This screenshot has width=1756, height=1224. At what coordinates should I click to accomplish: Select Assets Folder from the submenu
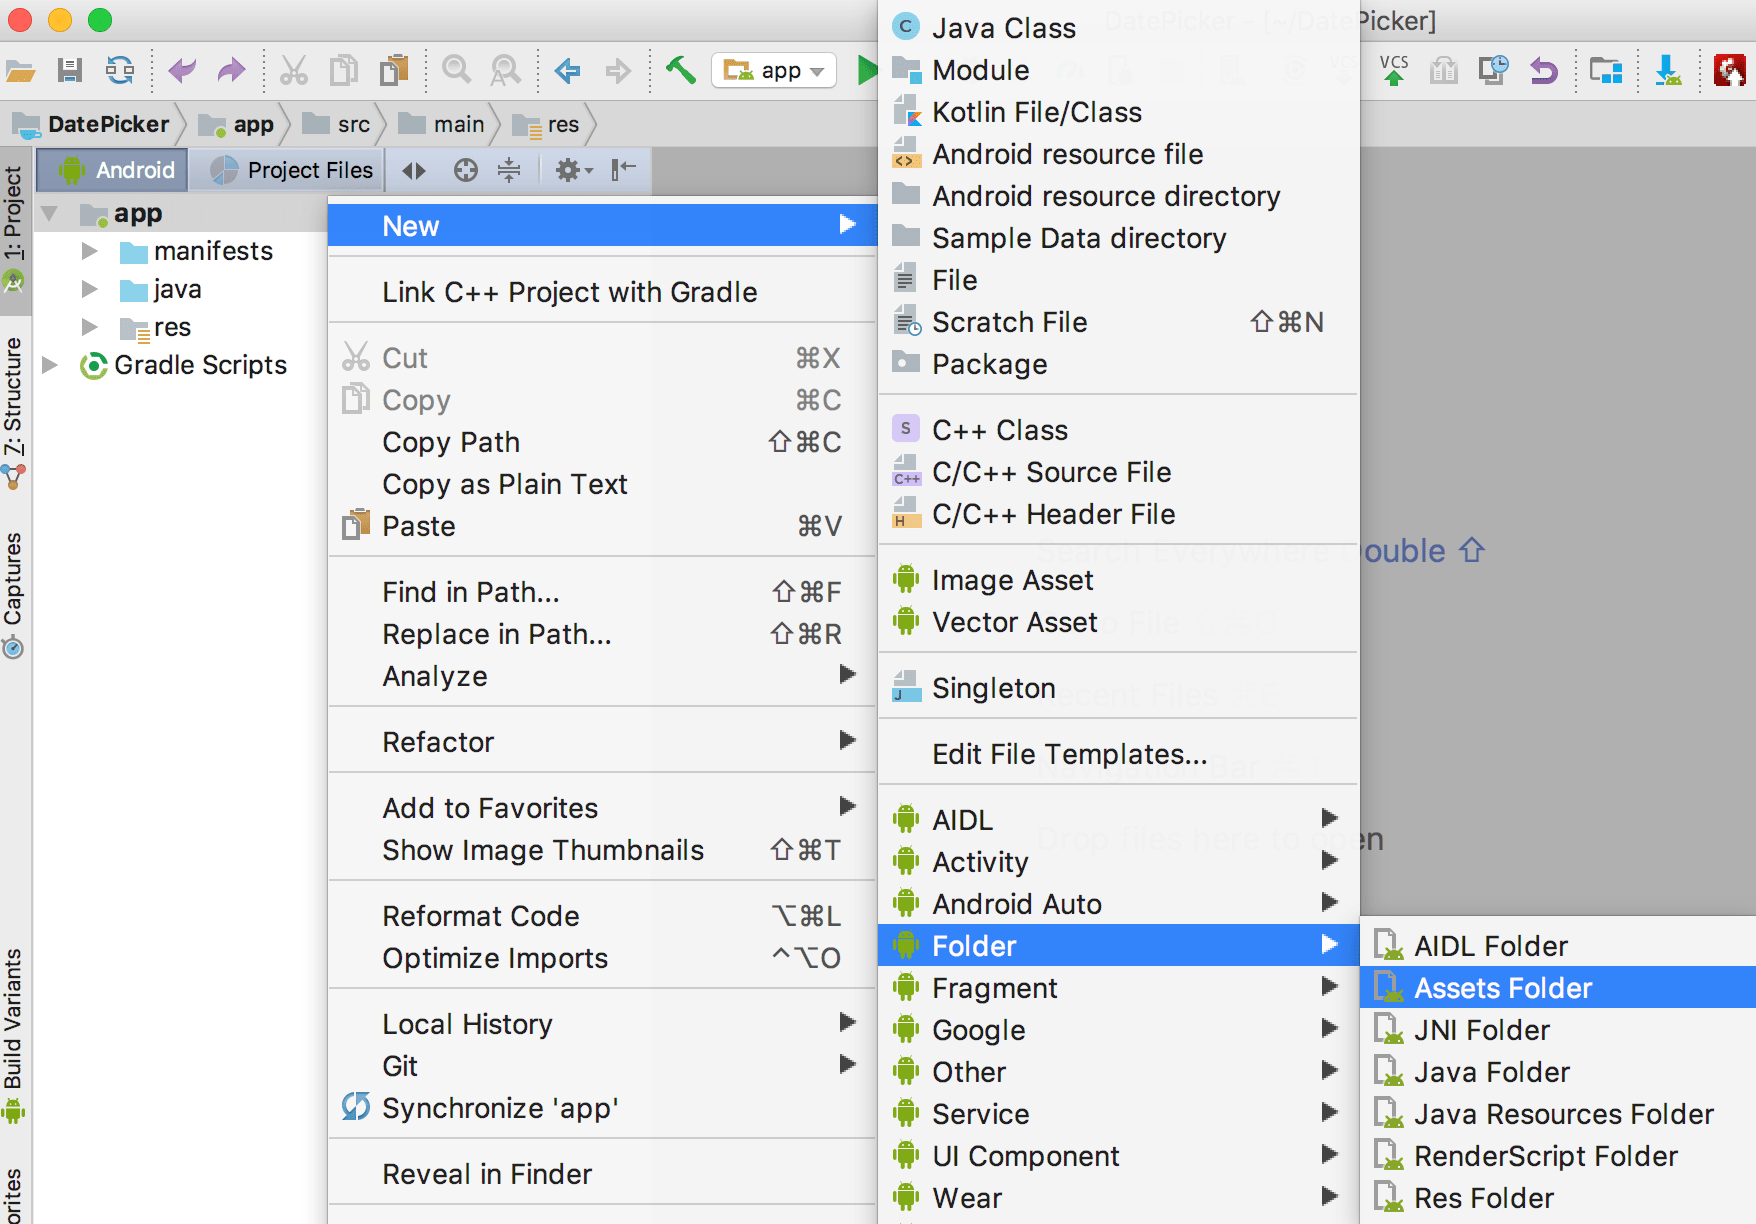1502,988
